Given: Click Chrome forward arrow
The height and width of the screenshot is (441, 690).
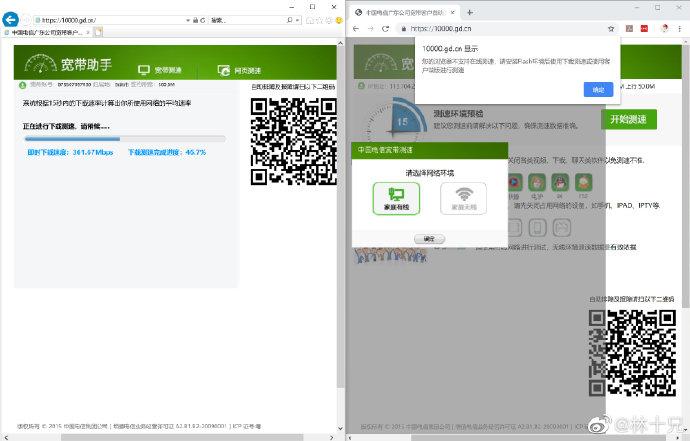Looking at the screenshot, I should click(371, 29).
